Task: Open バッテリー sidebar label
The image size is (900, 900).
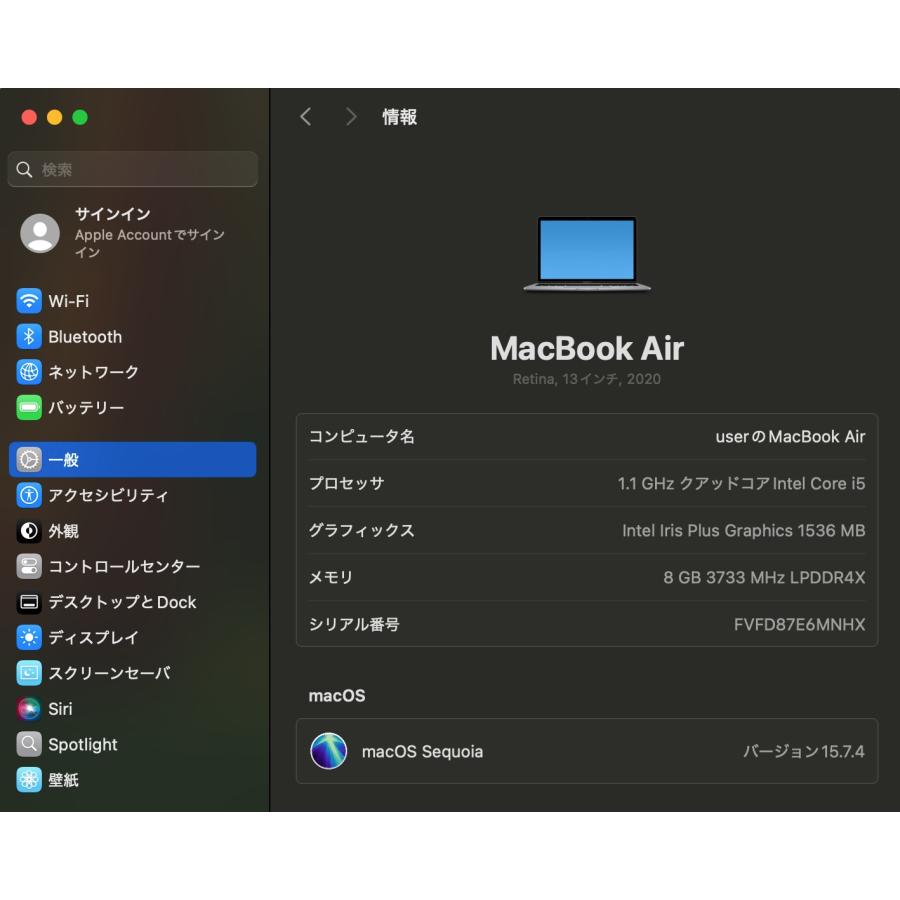Action: pos(86,408)
